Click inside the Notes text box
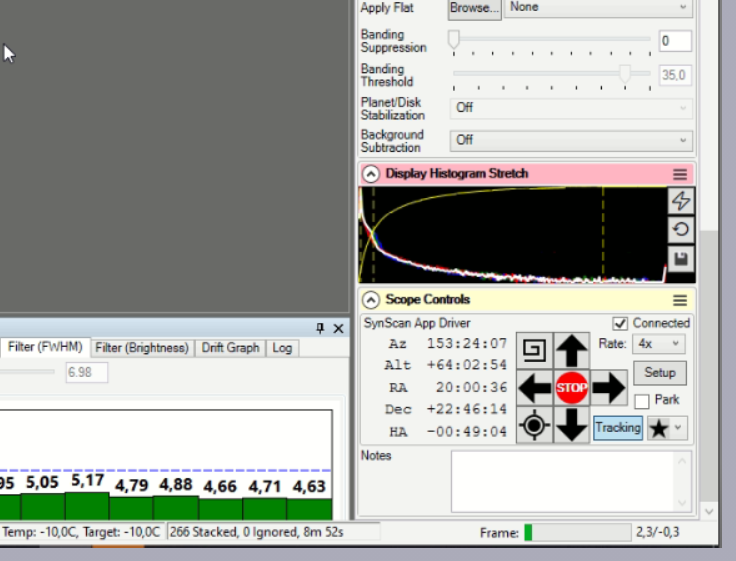The width and height of the screenshot is (736, 561). pyautogui.click(x=571, y=482)
